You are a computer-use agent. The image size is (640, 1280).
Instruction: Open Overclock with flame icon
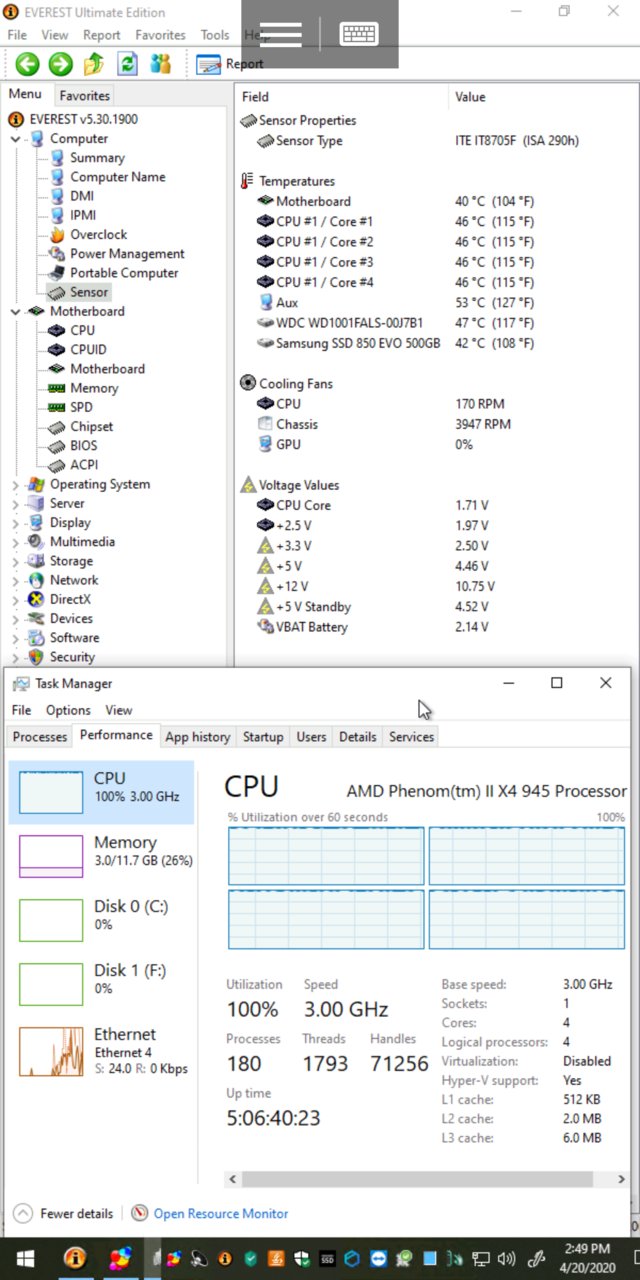point(98,234)
